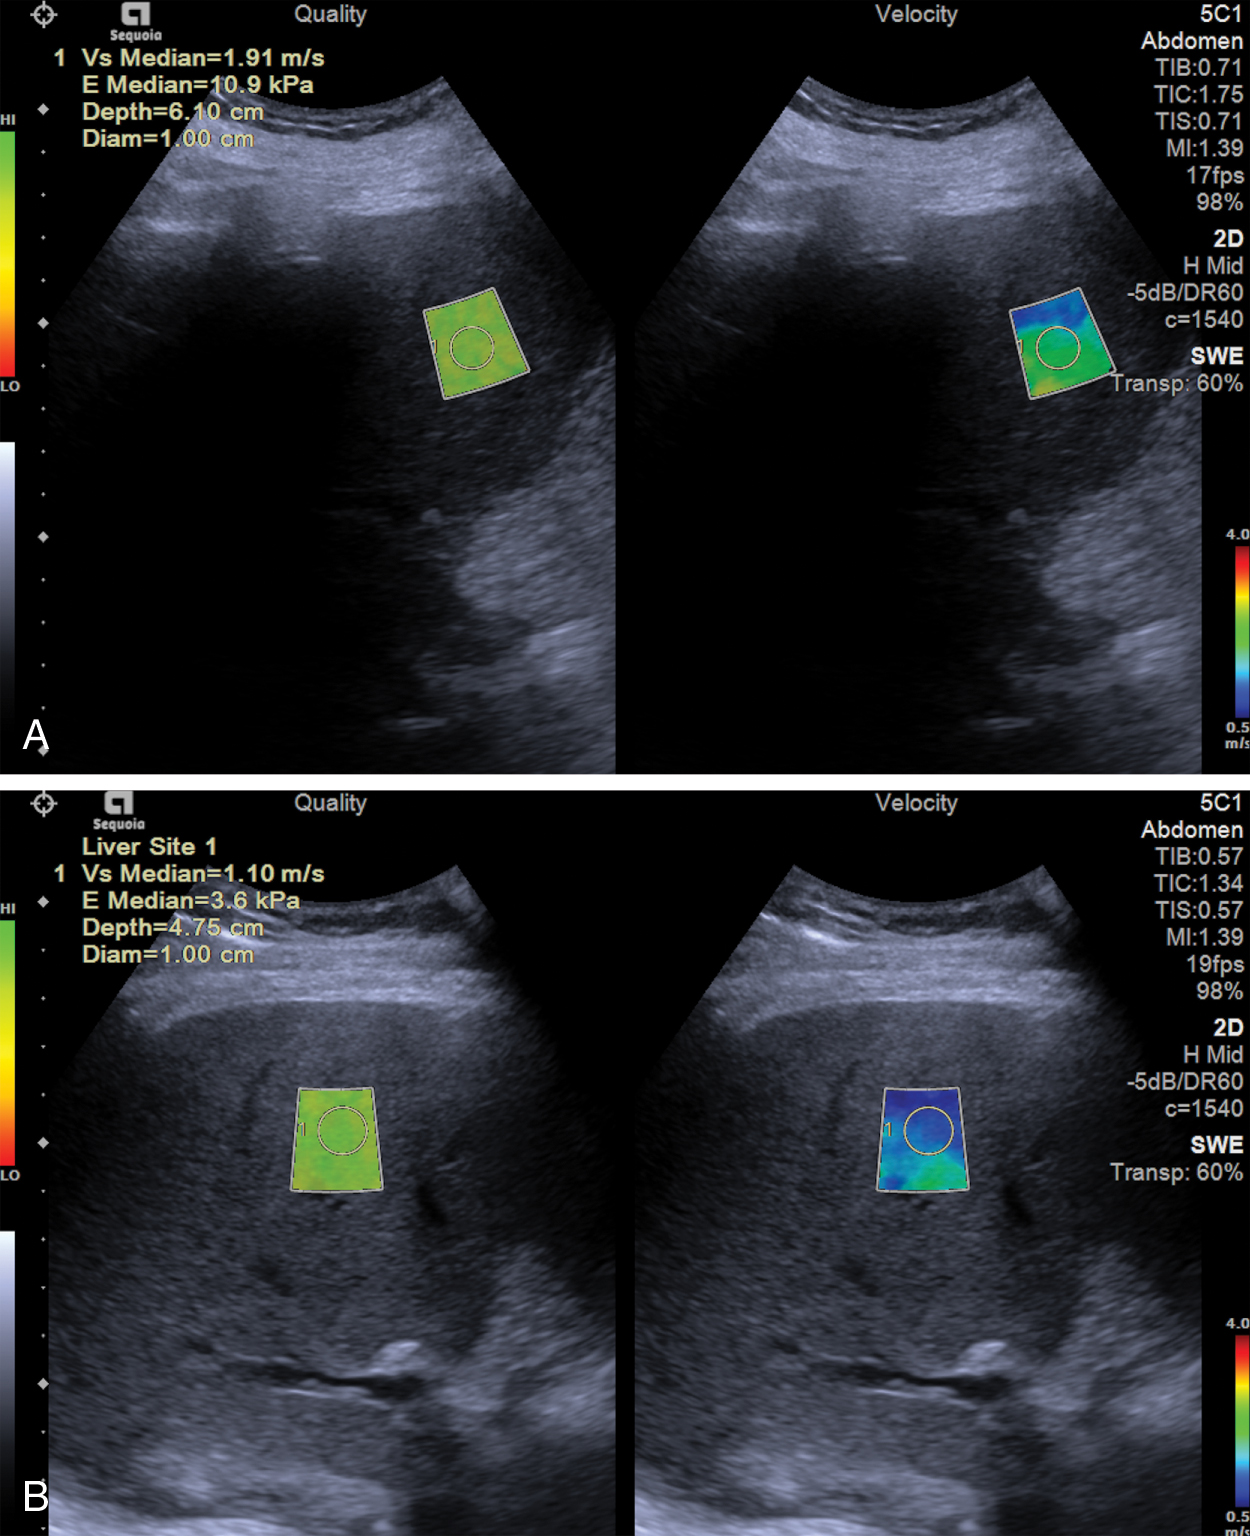
Task: Select the circular ROI in panel A Quality map
Action: pos(471,347)
